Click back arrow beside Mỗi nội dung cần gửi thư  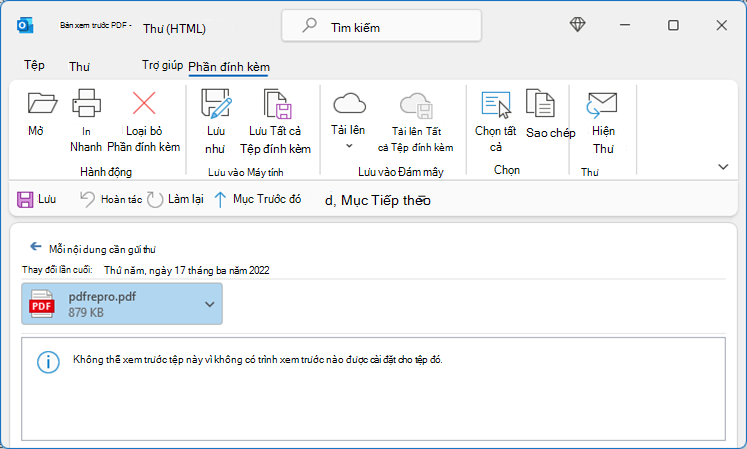coord(36,246)
